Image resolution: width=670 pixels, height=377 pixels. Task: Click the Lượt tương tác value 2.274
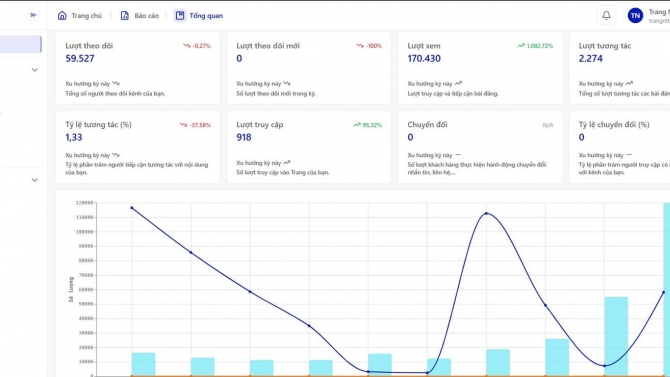point(591,59)
